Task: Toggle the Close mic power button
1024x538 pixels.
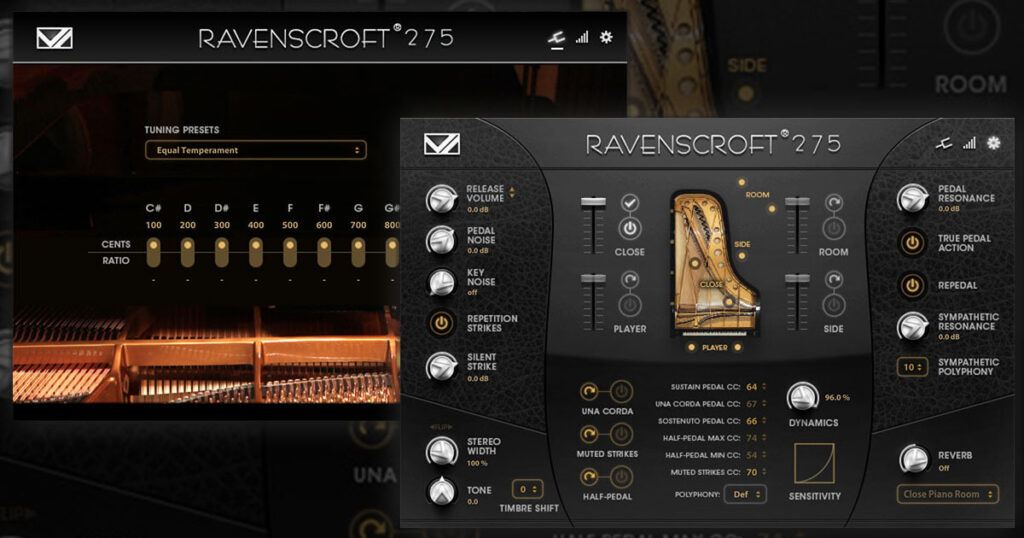Action: [x=630, y=229]
